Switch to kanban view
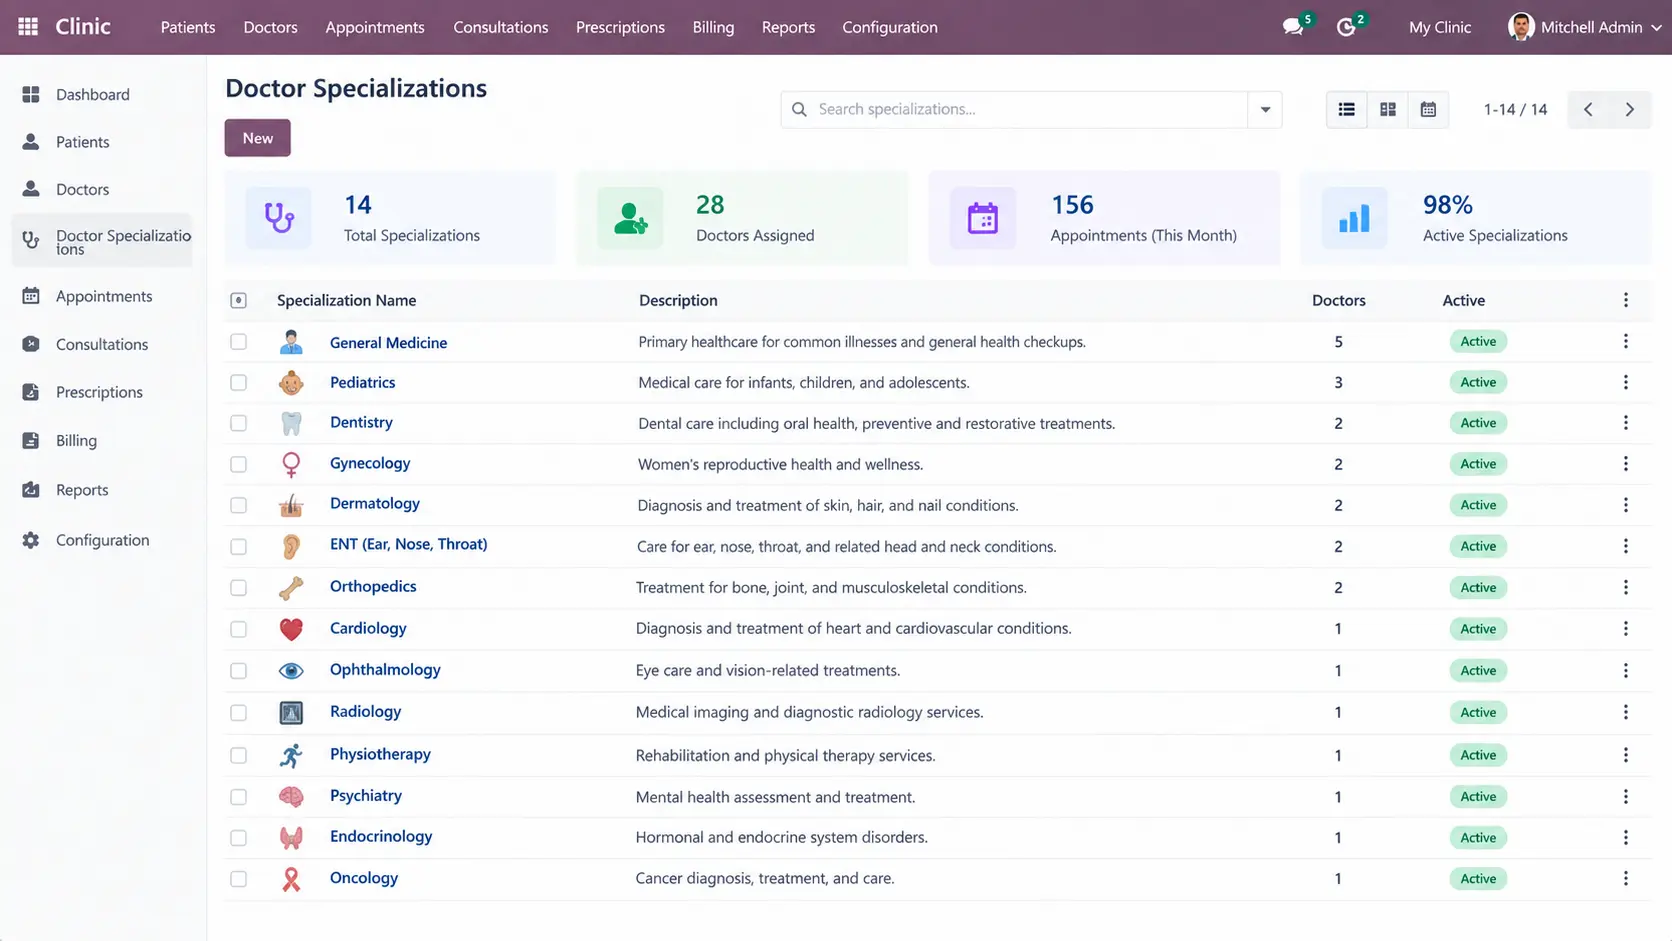The width and height of the screenshot is (1672, 941). point(1388,109)
